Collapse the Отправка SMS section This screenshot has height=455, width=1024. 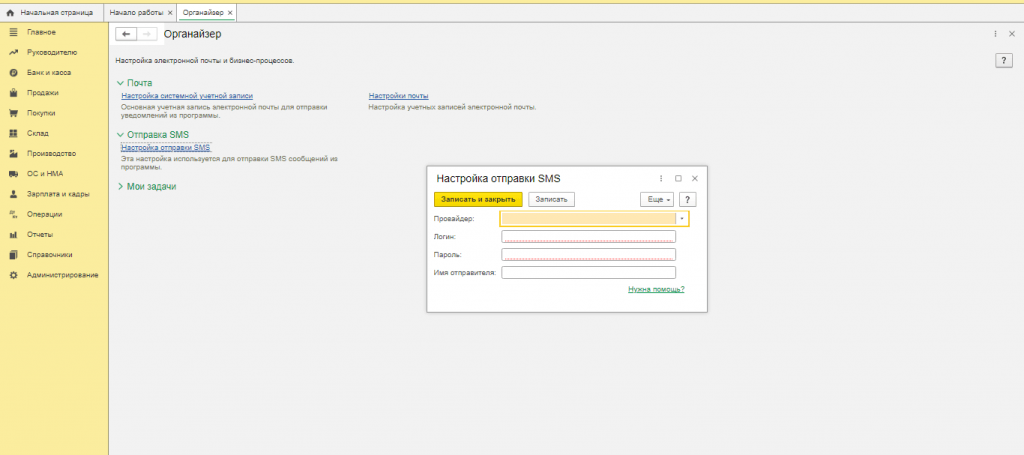[x=120, y=134]
